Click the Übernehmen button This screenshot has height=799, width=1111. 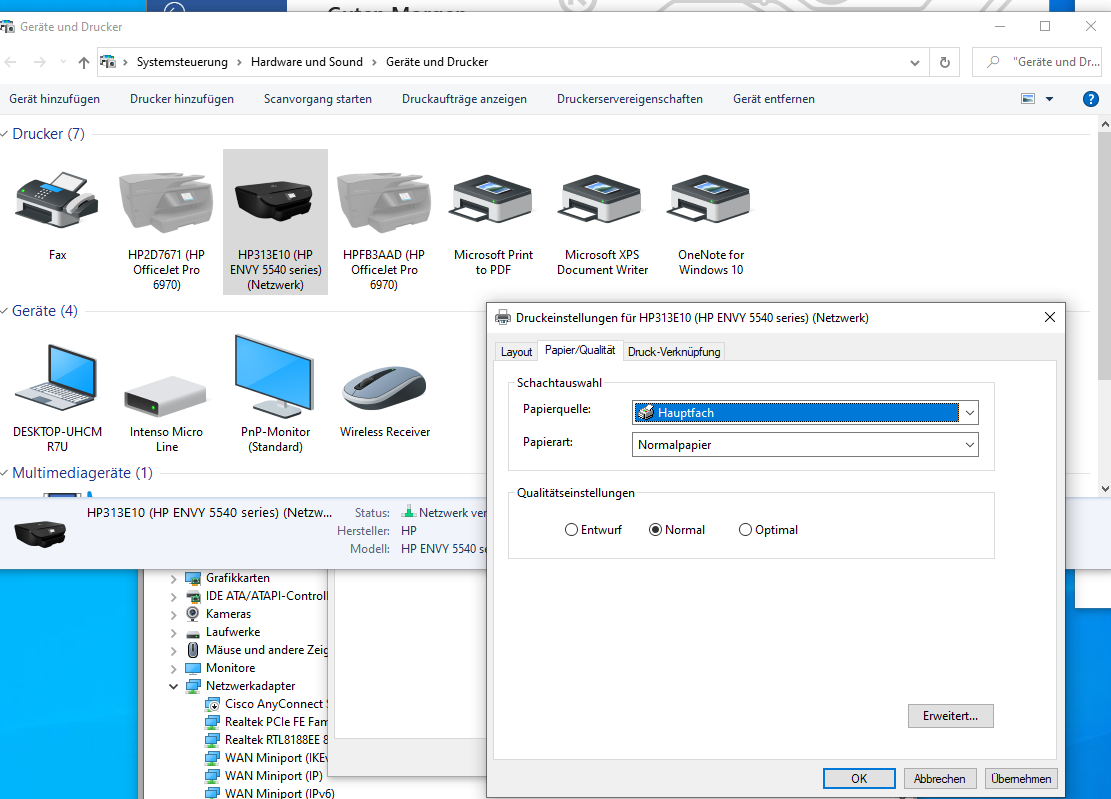(x=1021, y=778)
